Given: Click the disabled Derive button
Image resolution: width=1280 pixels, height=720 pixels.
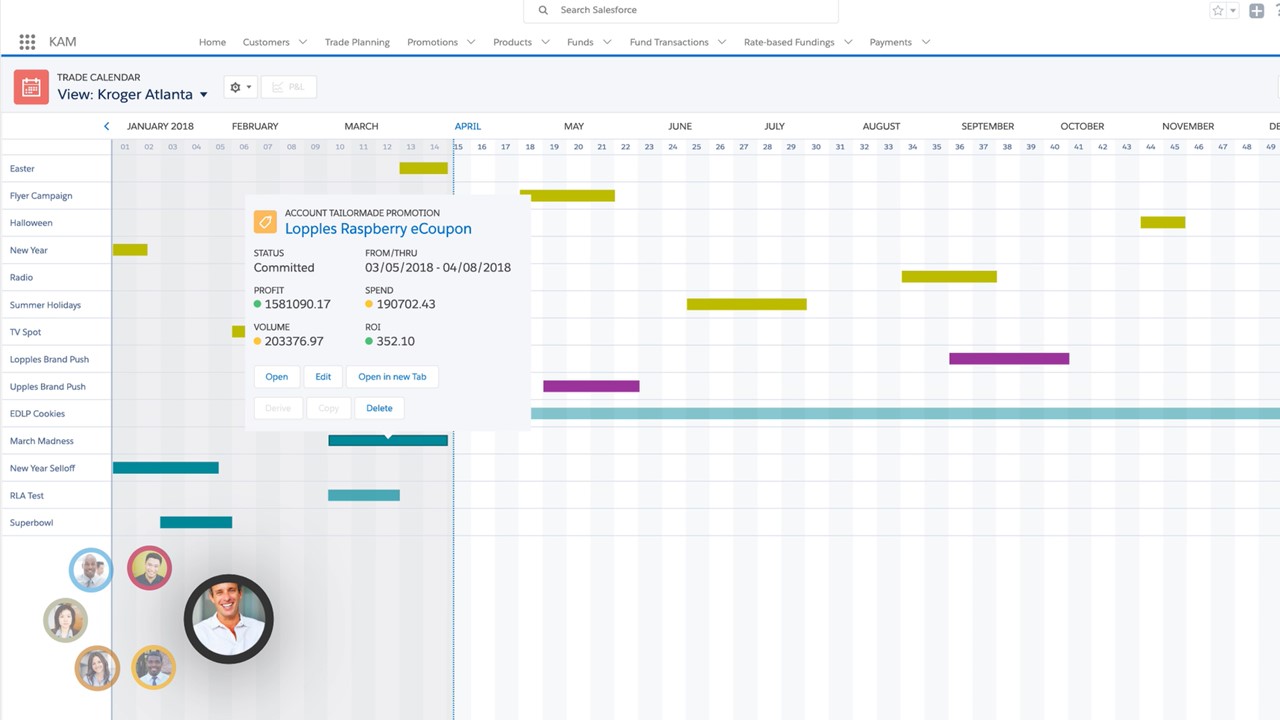Looking at the screenshot, I should click(278, 408).
